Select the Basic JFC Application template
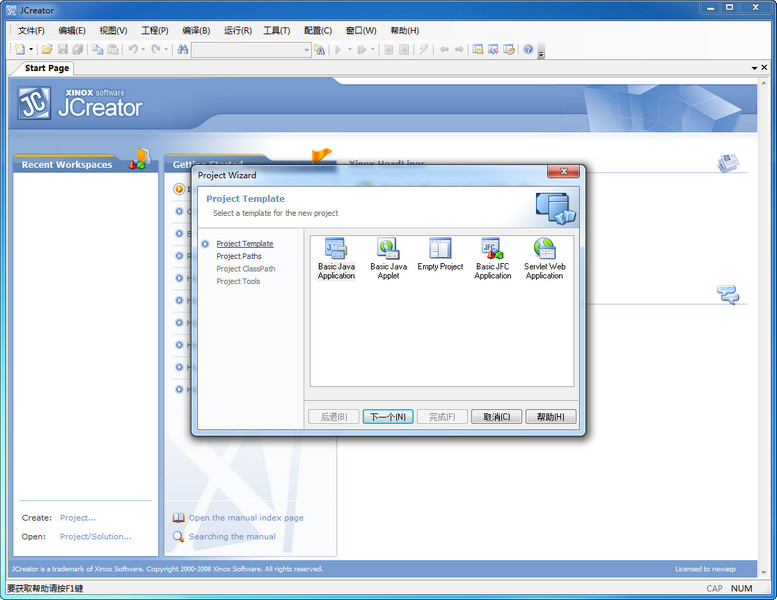Screen dimensions: 777x600 click(x=492, y=258)
